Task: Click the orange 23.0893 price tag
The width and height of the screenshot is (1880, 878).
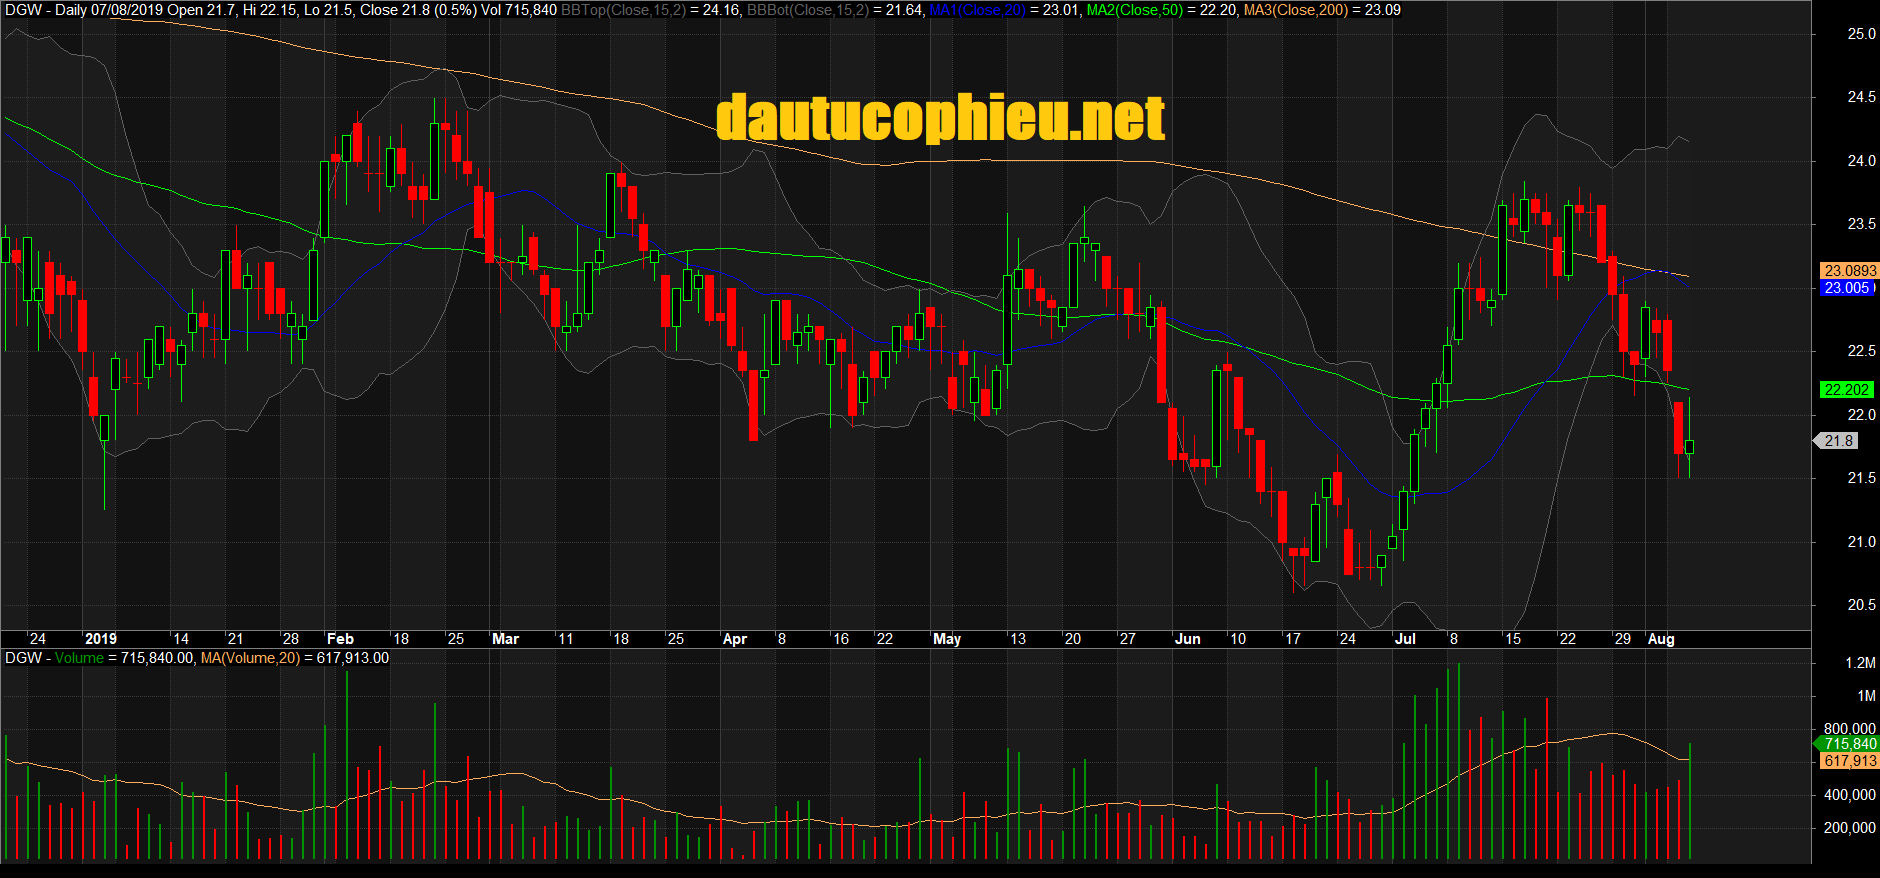Action: 1849,271
